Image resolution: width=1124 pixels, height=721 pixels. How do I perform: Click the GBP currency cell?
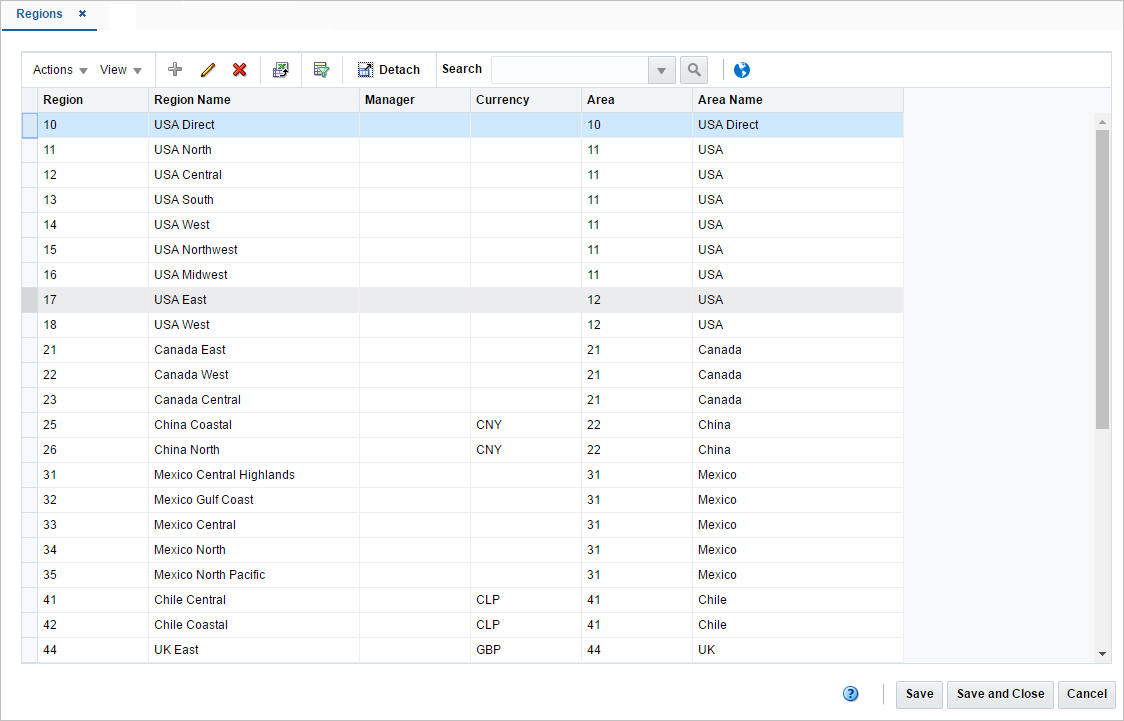click(525, 650)
